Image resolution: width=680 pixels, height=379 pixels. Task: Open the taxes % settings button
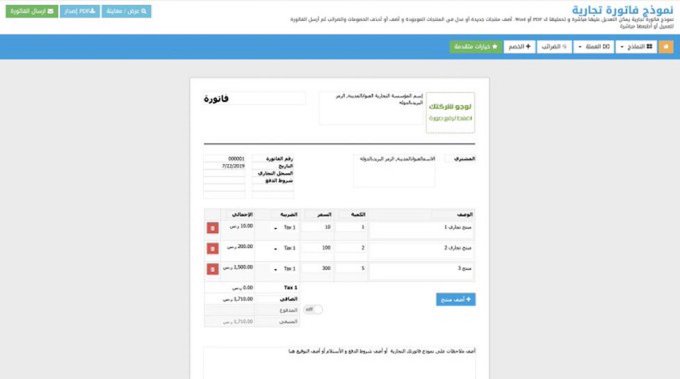[554, 47]
